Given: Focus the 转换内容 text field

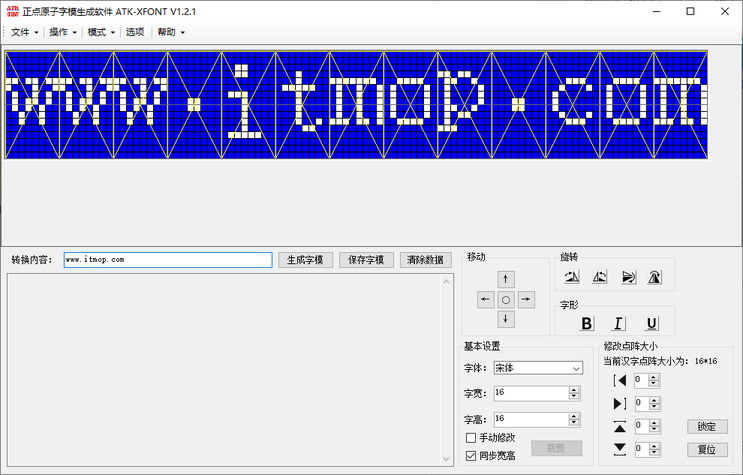Looking at the screenshot, I should pyautogui.click(x=168, y=260).
